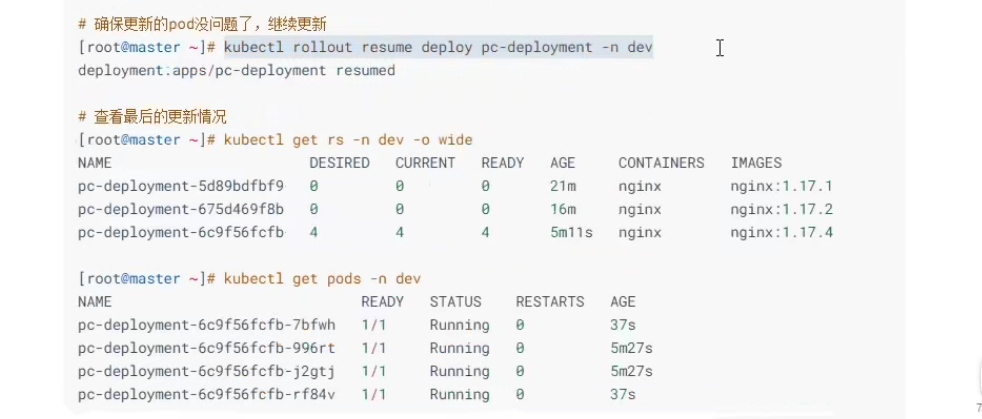Click the 'kubectl get rs -n dev -o wide' command
The image size is (982, 419).
click(x=348, y=140)
